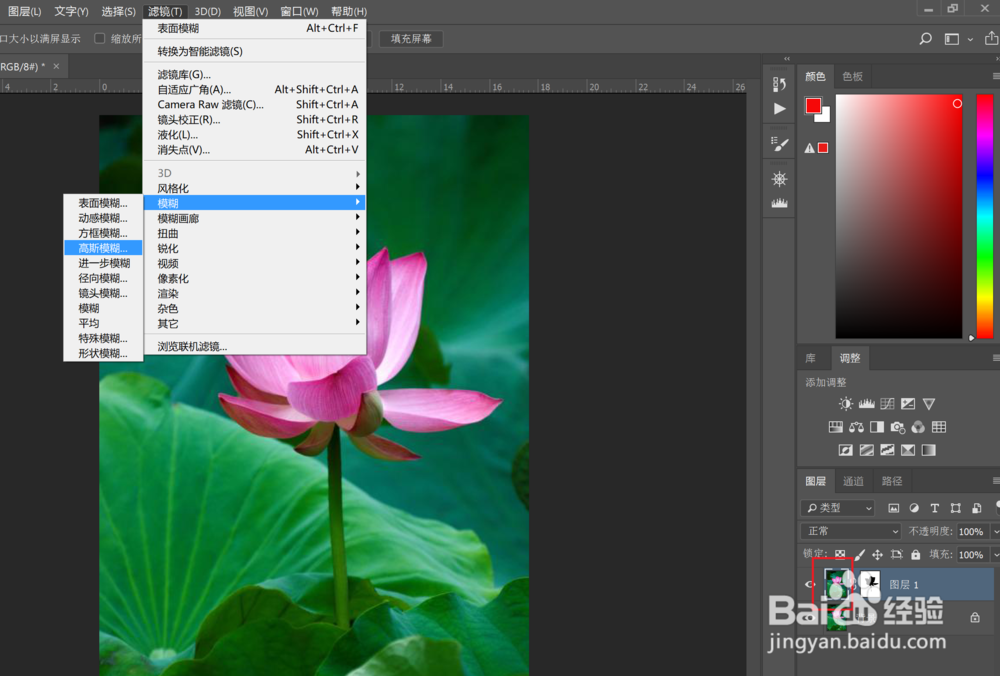
Task: Switch to the 库 tab
Action: click(x=811, y=358)
